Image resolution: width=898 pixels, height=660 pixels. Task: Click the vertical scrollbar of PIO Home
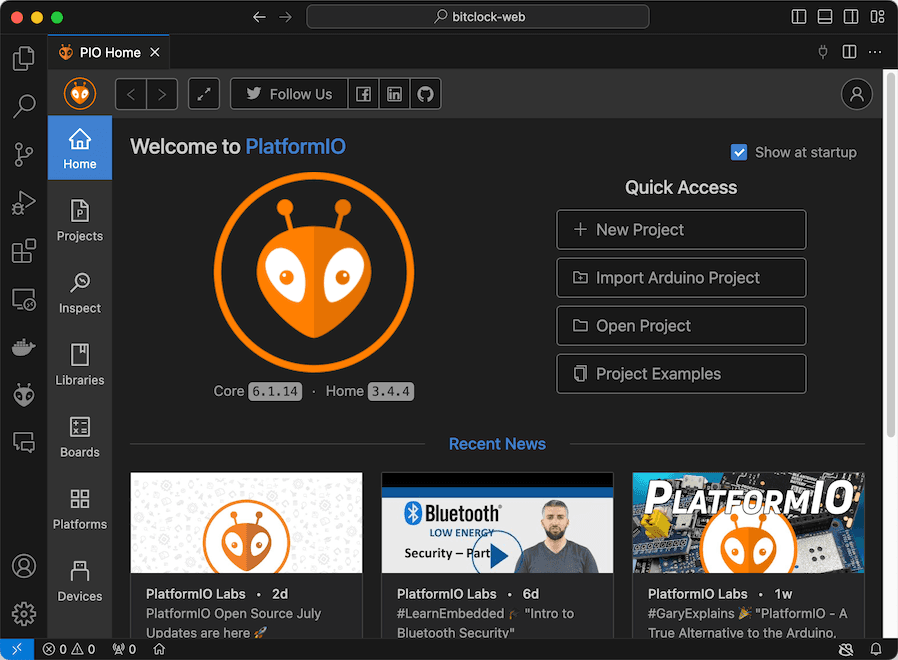(x=891, y=255)
